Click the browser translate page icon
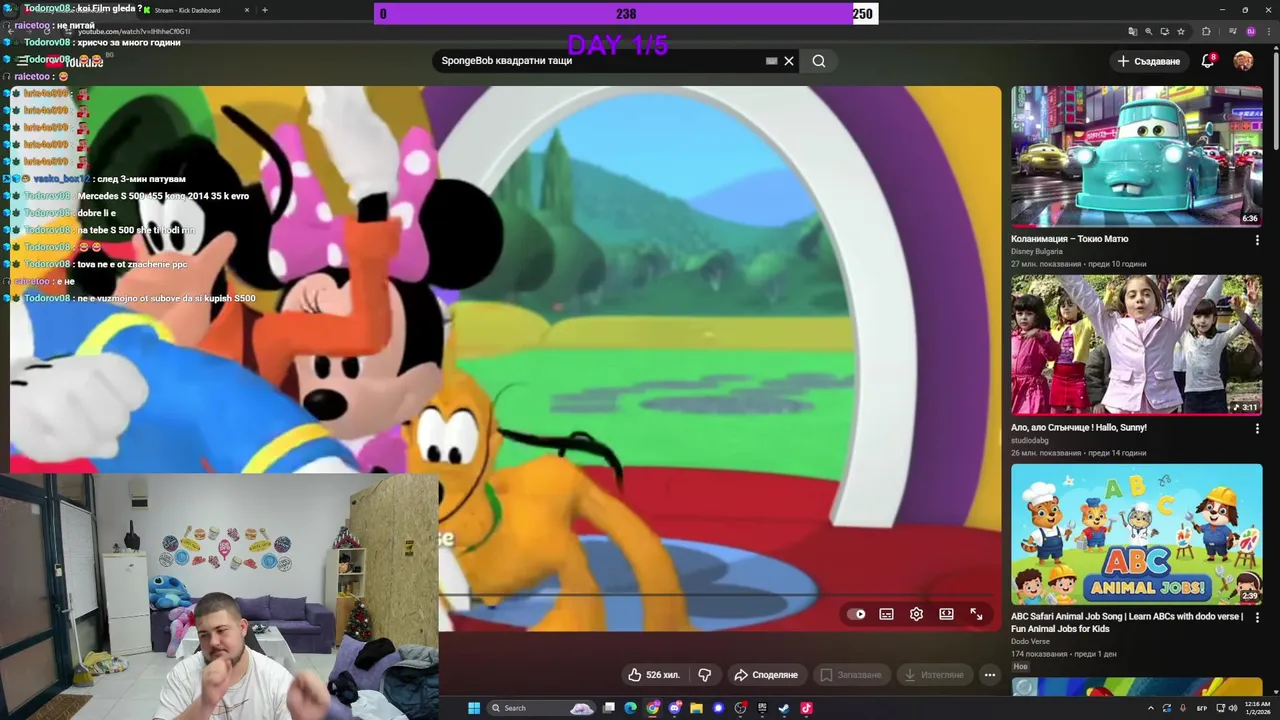The width and height of the screenshot is (1280, 720). click(x=1131, y=31)
